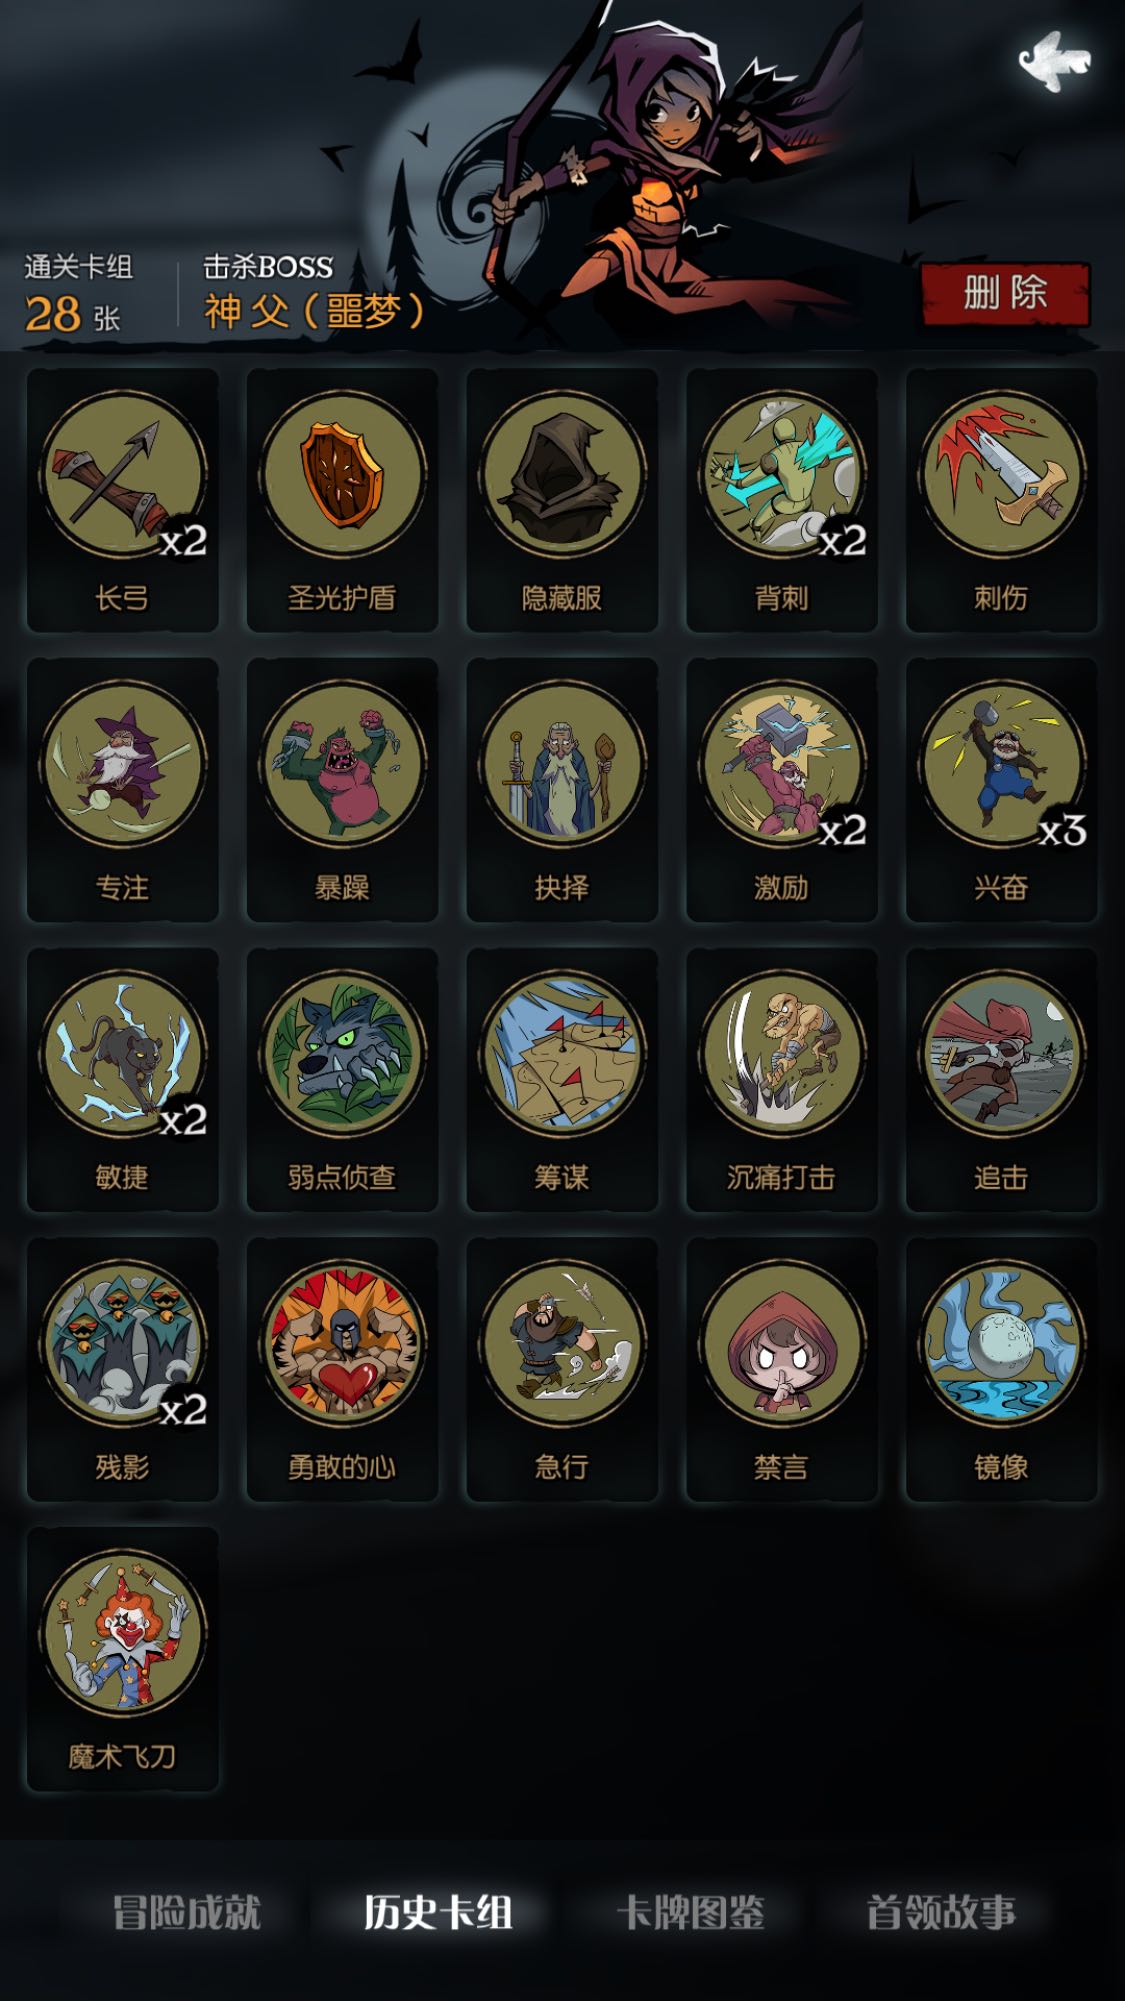Open the 刺伤 bloody dagger card
This screenshot has height=2001, width=1125.
pos(1002,500)
